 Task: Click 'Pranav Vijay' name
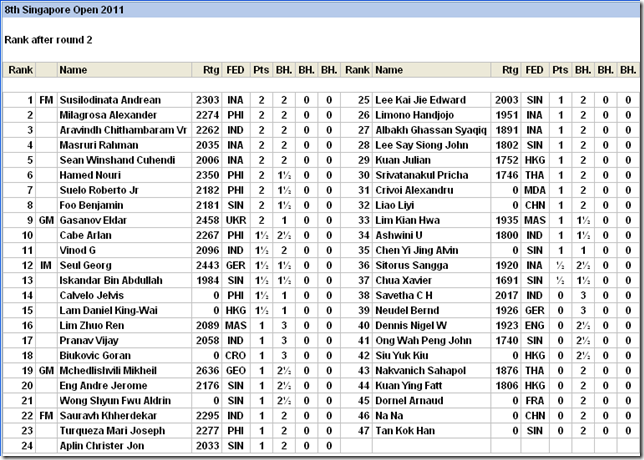89,340
